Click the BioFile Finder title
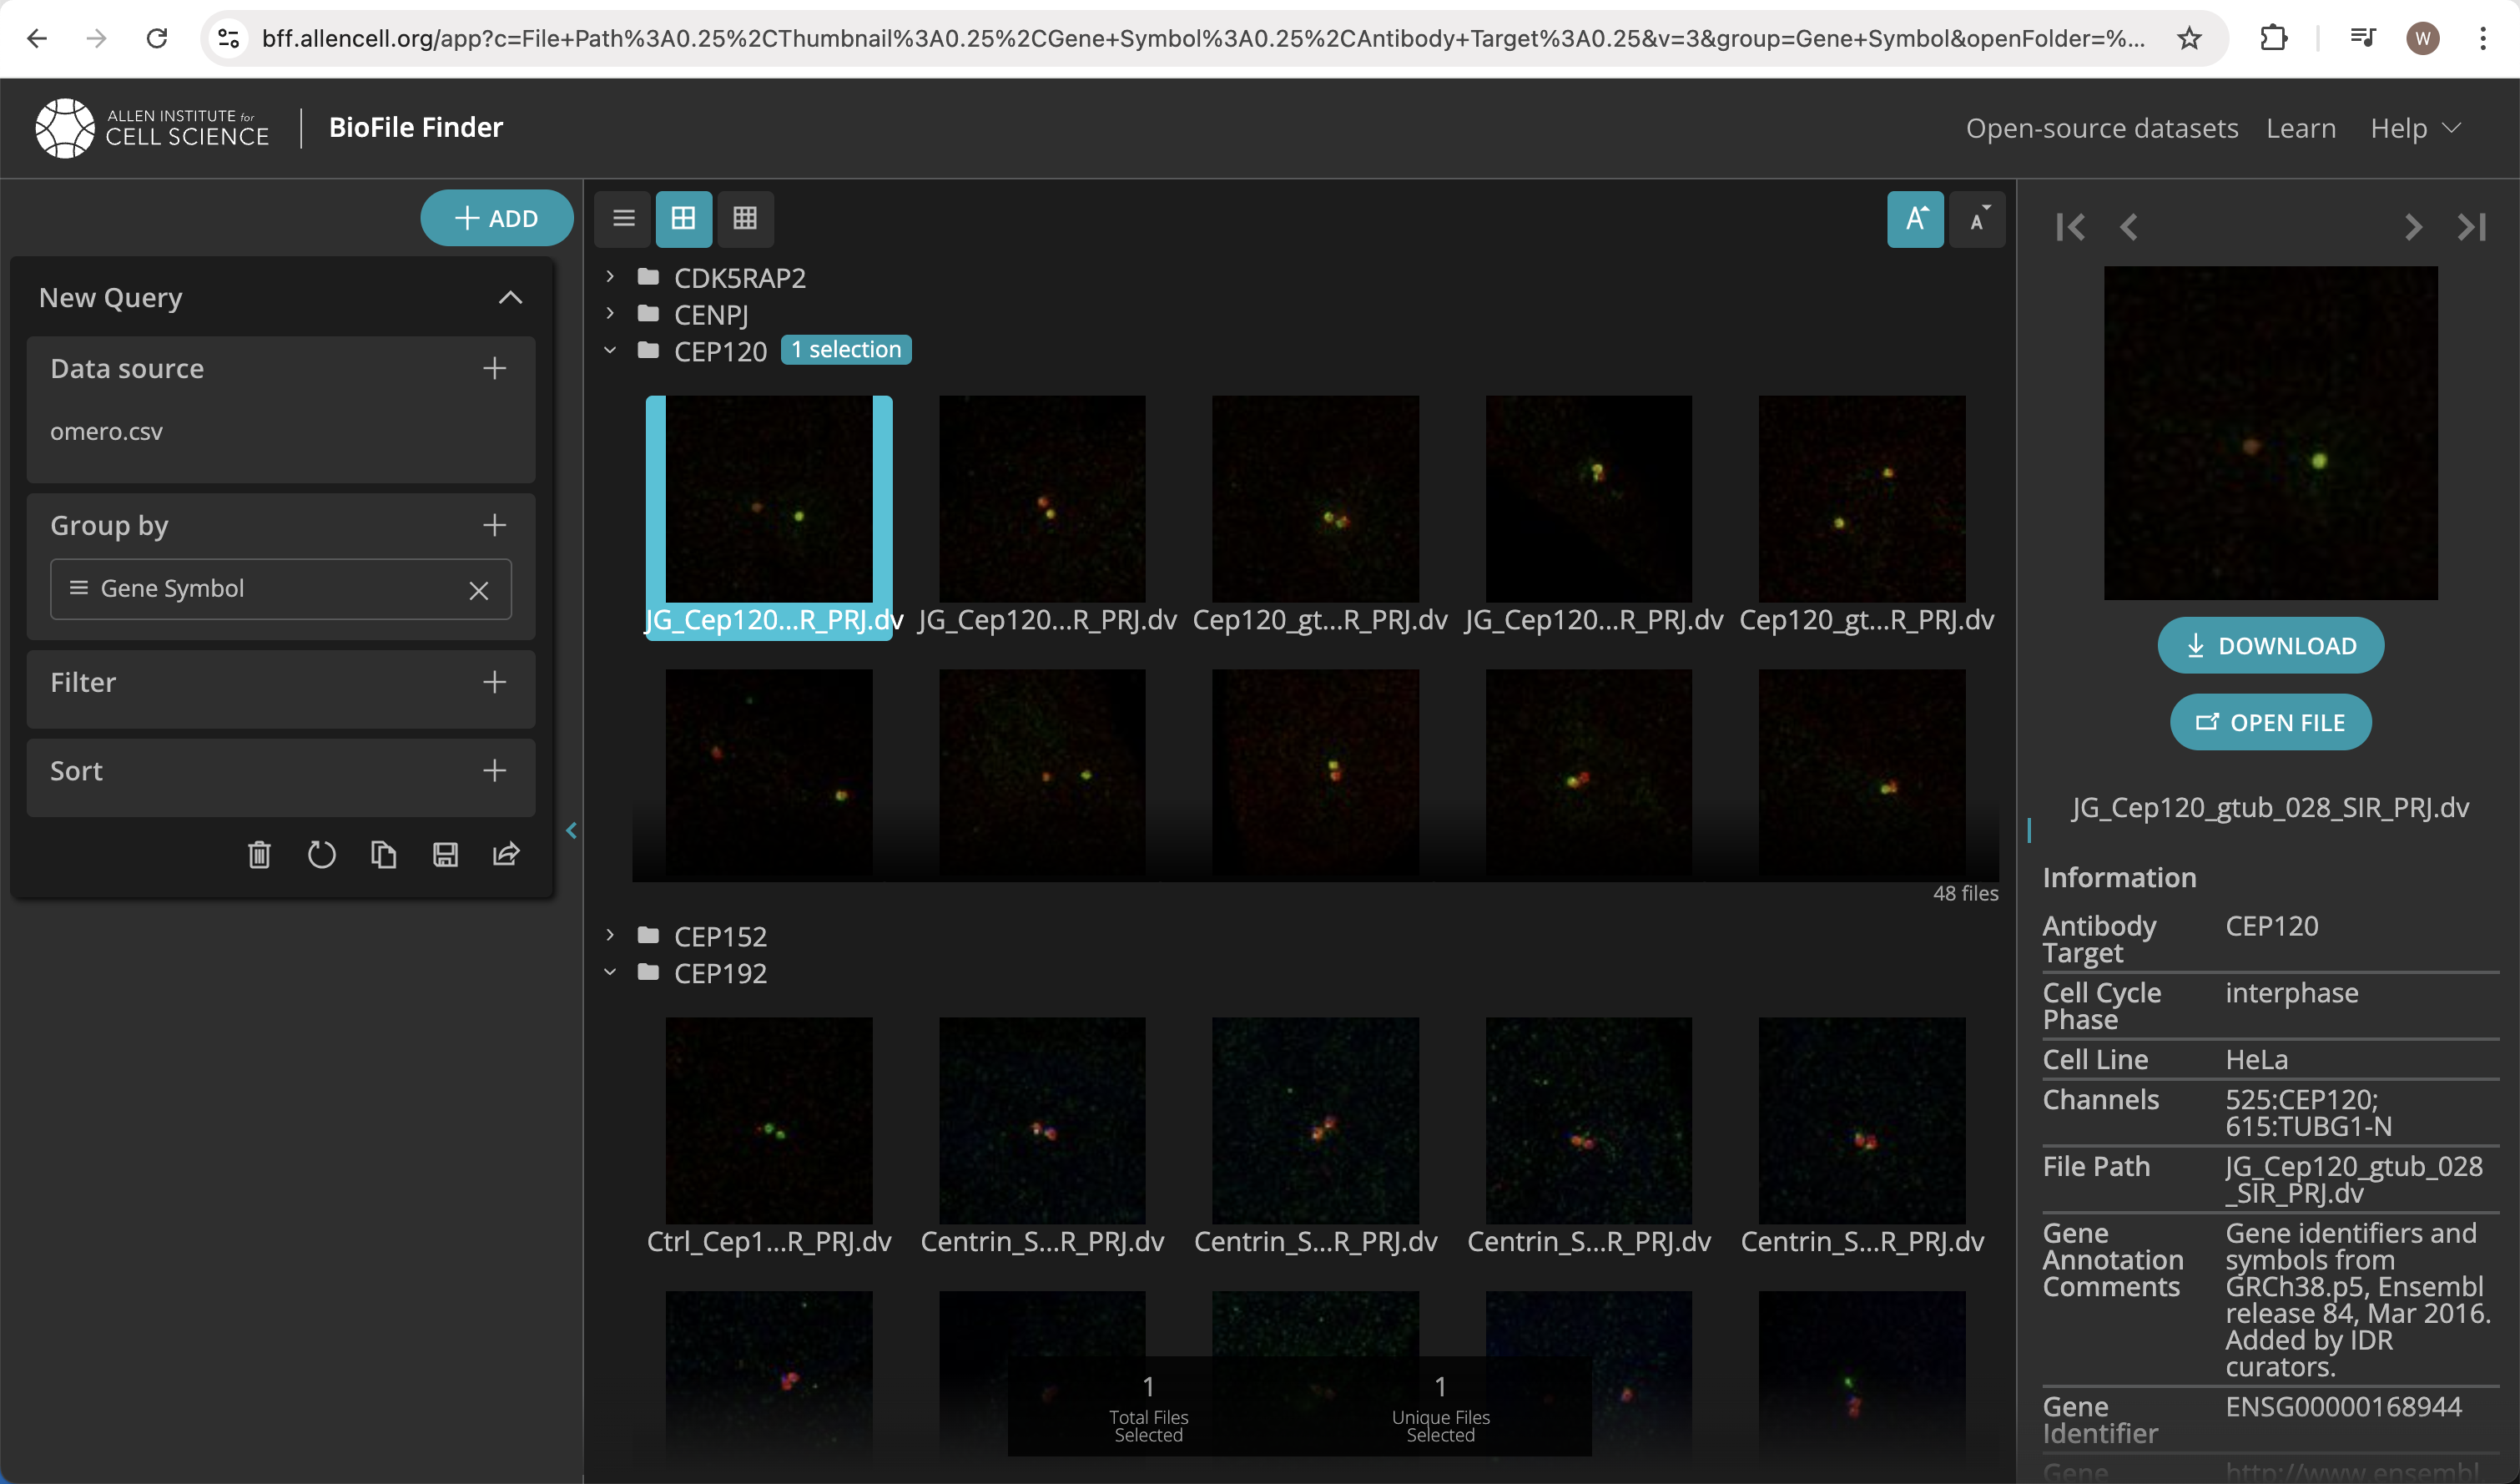 click(416, 127)
